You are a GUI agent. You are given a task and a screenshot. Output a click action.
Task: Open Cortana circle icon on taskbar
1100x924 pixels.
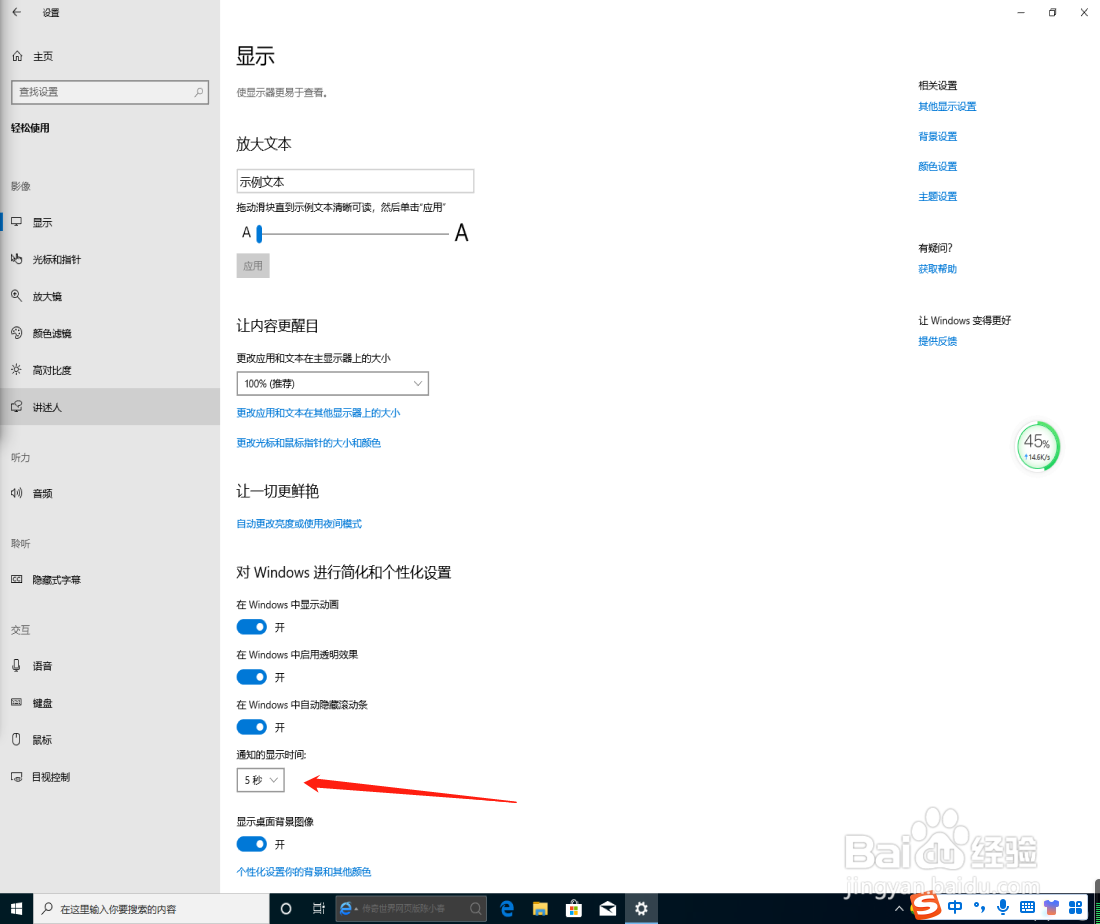[x=286, y=909]
